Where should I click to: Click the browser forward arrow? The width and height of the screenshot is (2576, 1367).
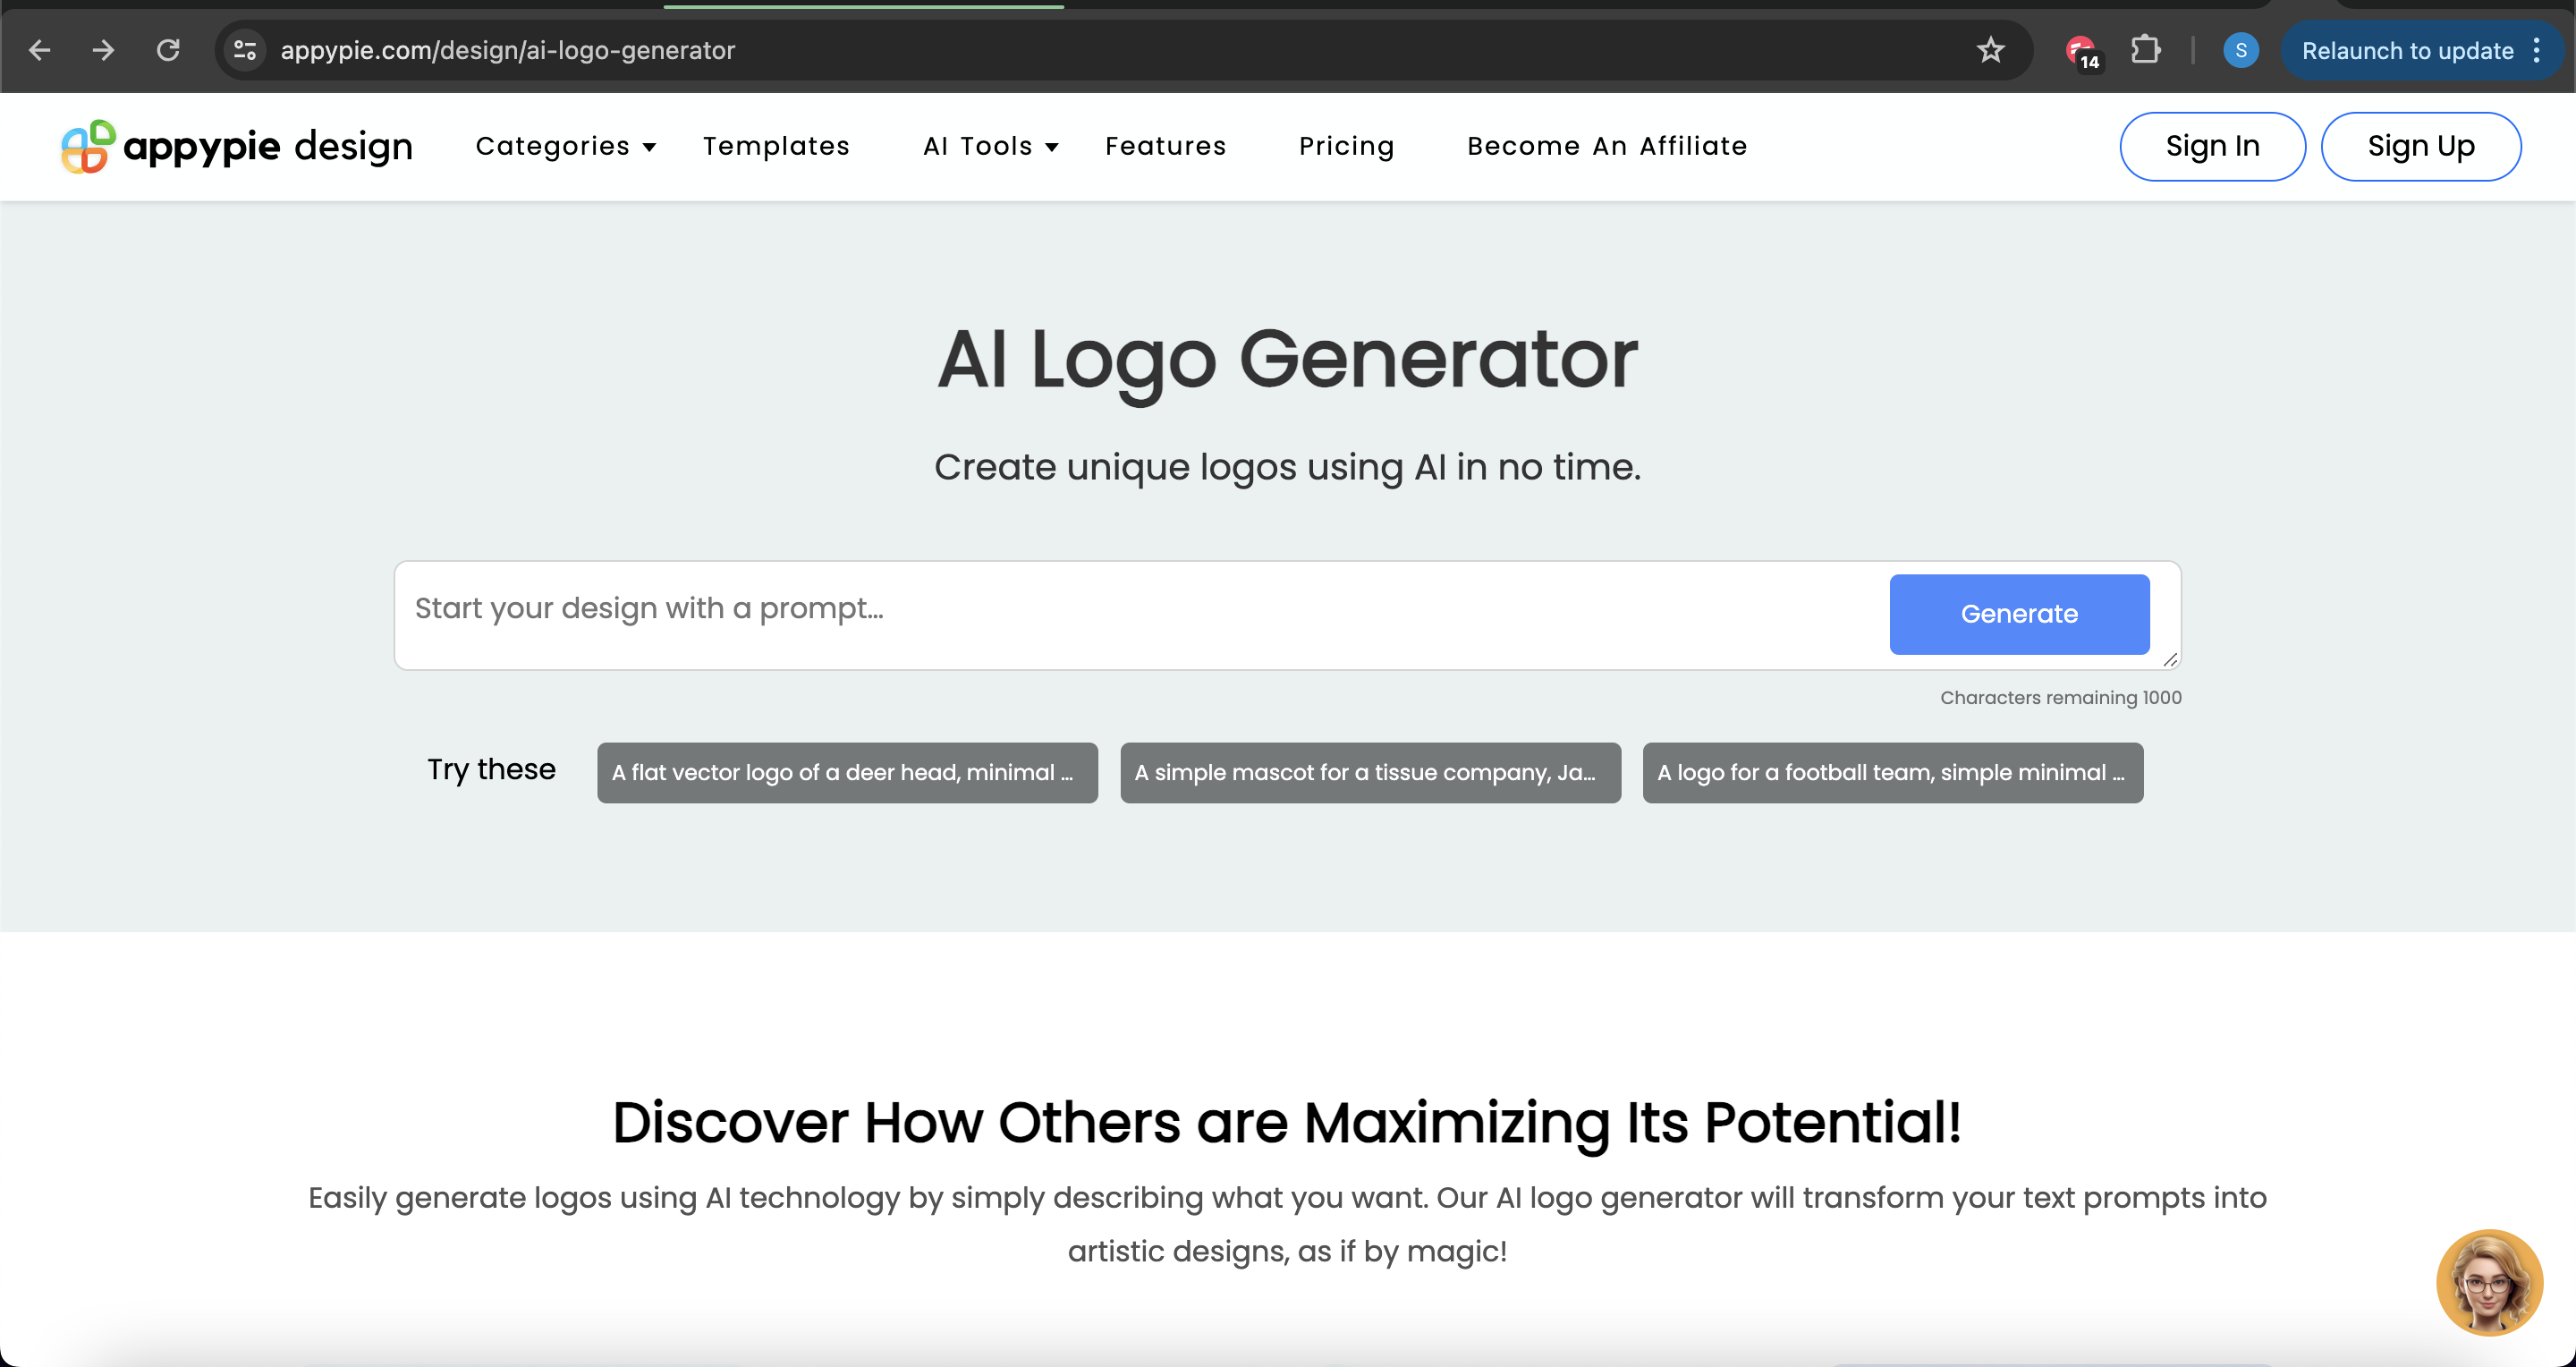click(x=104, y=50)
